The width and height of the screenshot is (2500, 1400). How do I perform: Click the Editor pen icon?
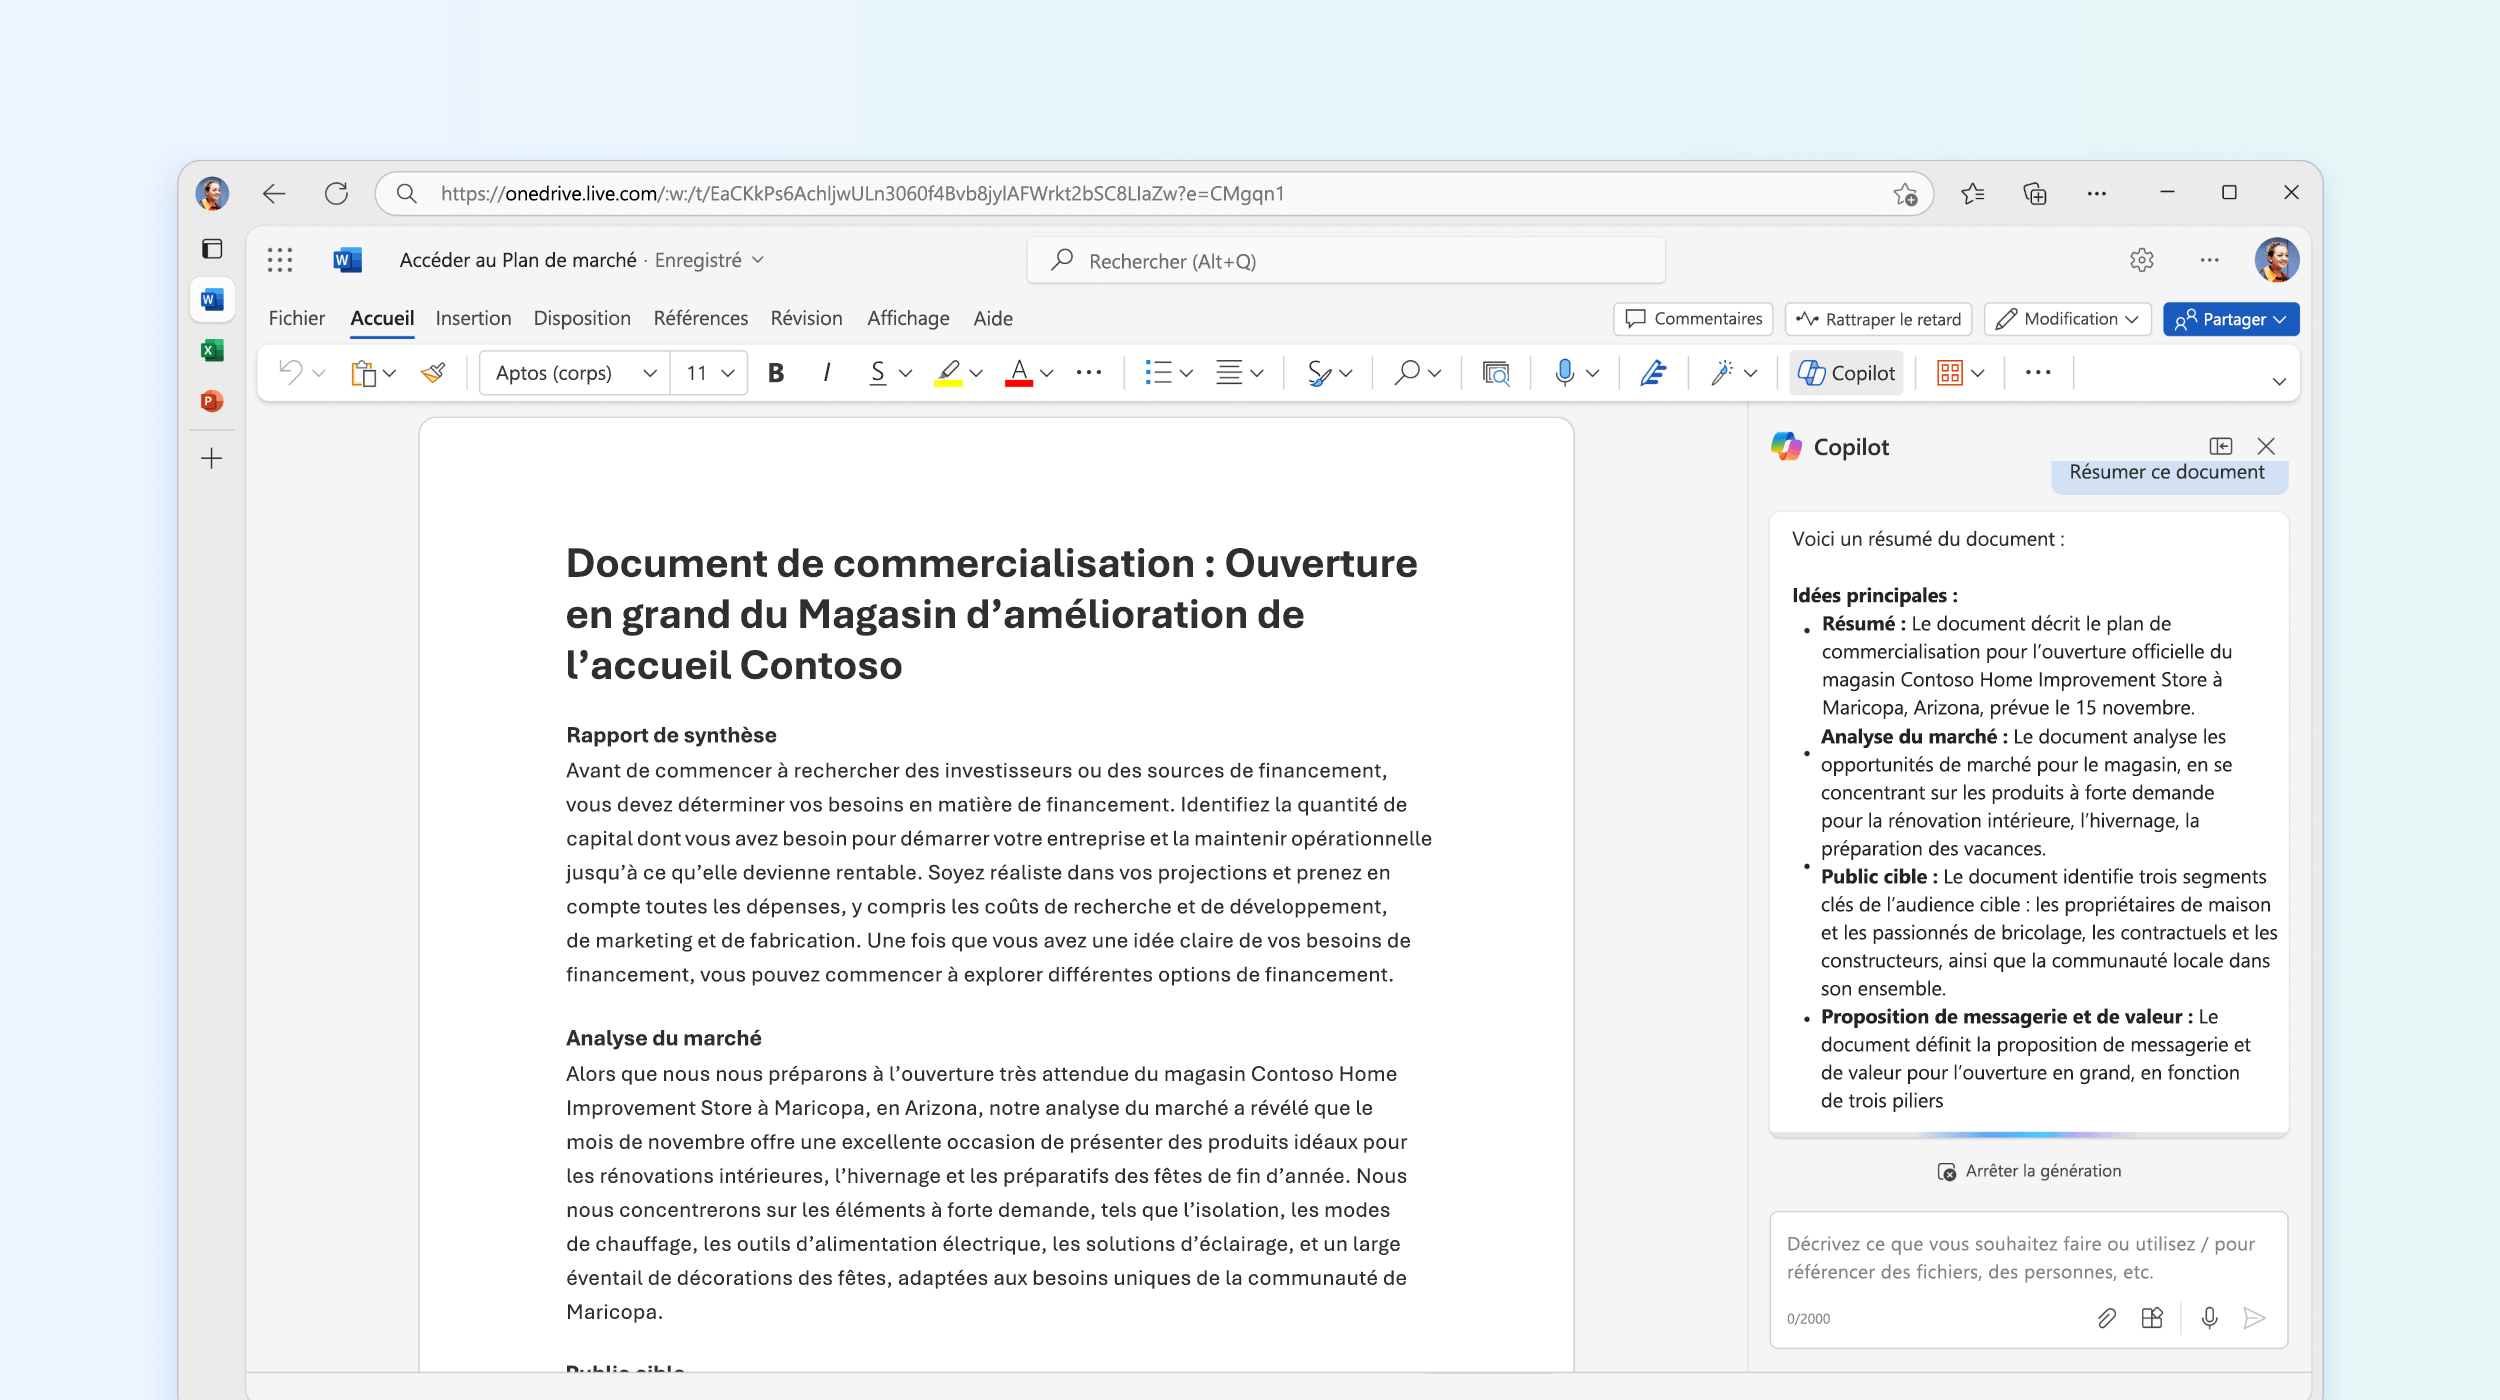pos(1653,373)
